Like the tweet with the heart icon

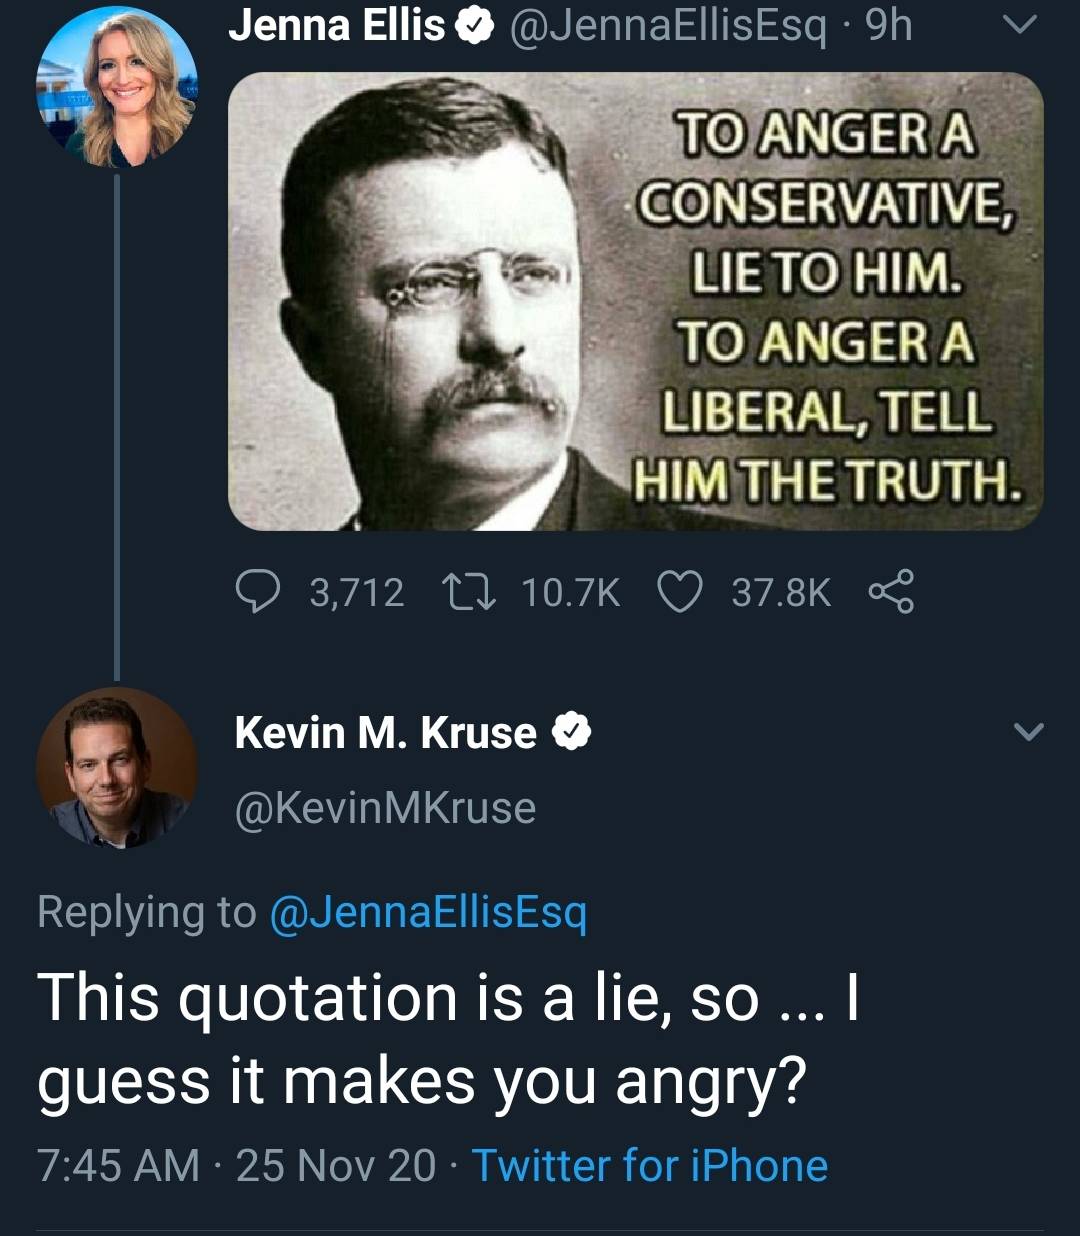pyautogui.click(x=679, y=592)
